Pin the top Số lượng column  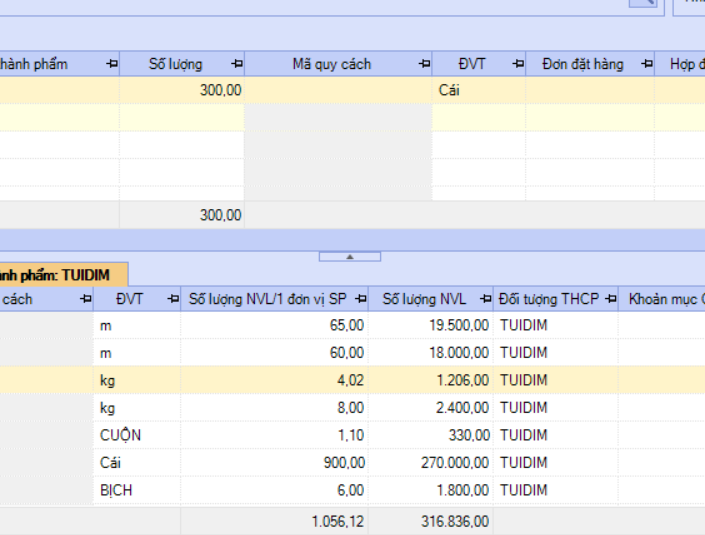[236, 64]
